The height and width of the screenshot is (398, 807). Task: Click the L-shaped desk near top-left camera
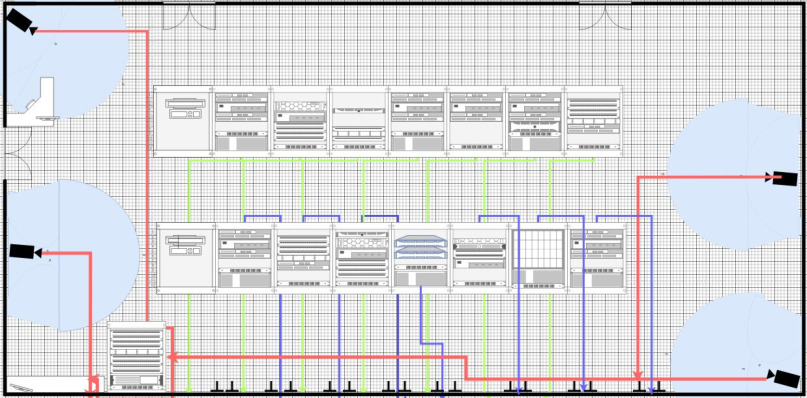[x=37, y=102]
